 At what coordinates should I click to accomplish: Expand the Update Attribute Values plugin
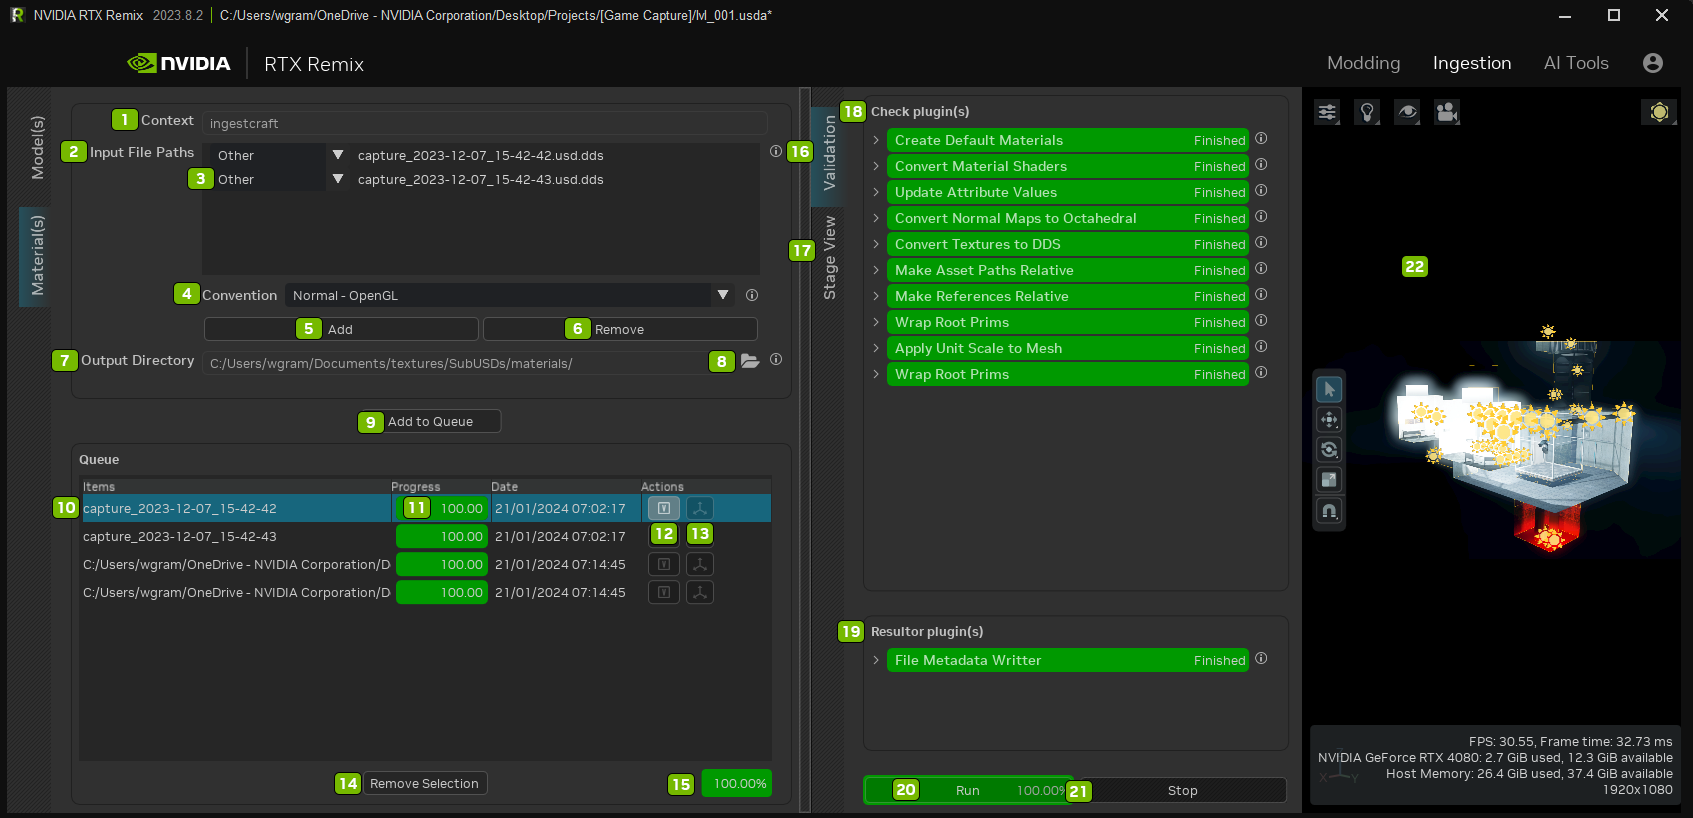coord(876,192)
